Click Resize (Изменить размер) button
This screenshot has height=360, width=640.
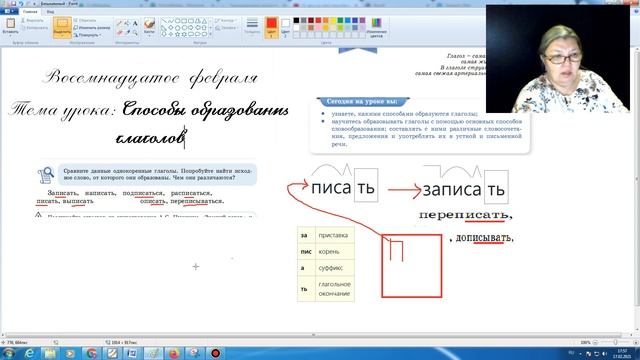pyautogui.click(x=92, y=27)
